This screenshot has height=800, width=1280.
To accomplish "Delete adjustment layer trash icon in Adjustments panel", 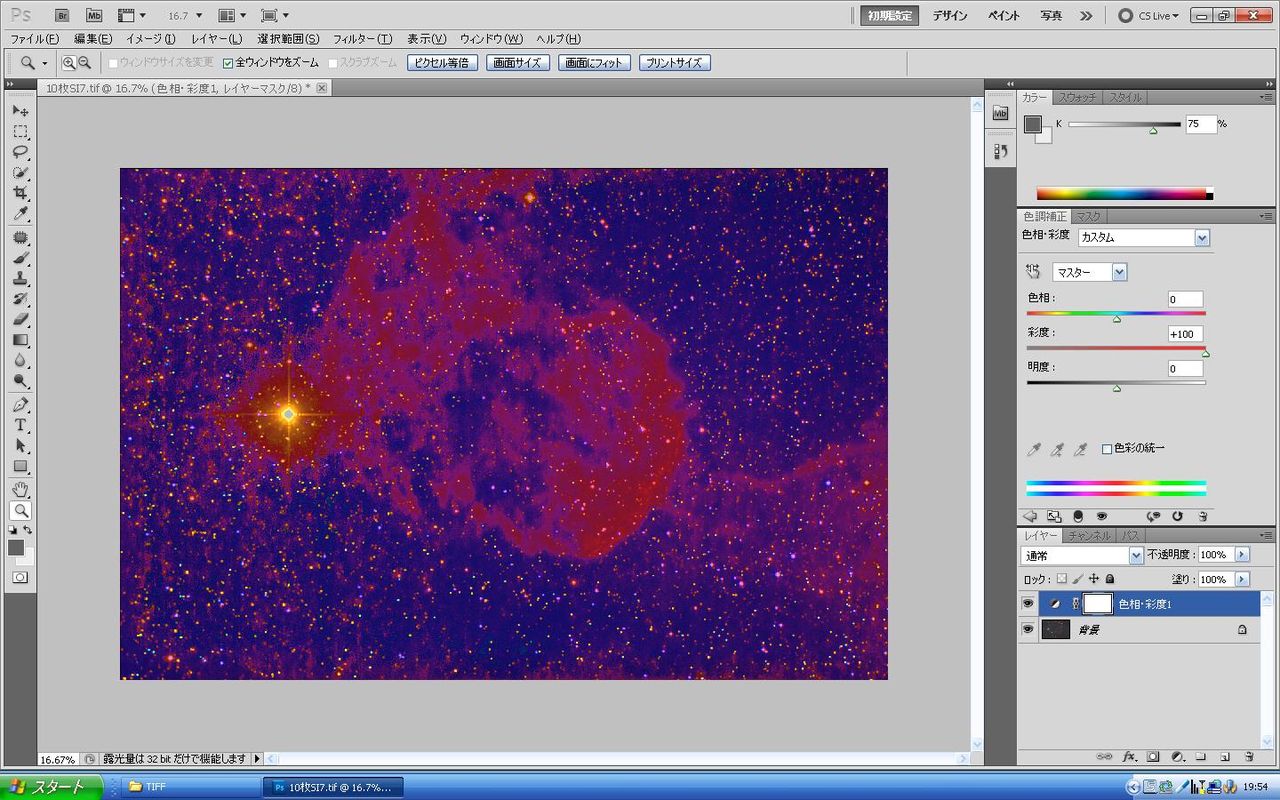I will click(1202, 516).
